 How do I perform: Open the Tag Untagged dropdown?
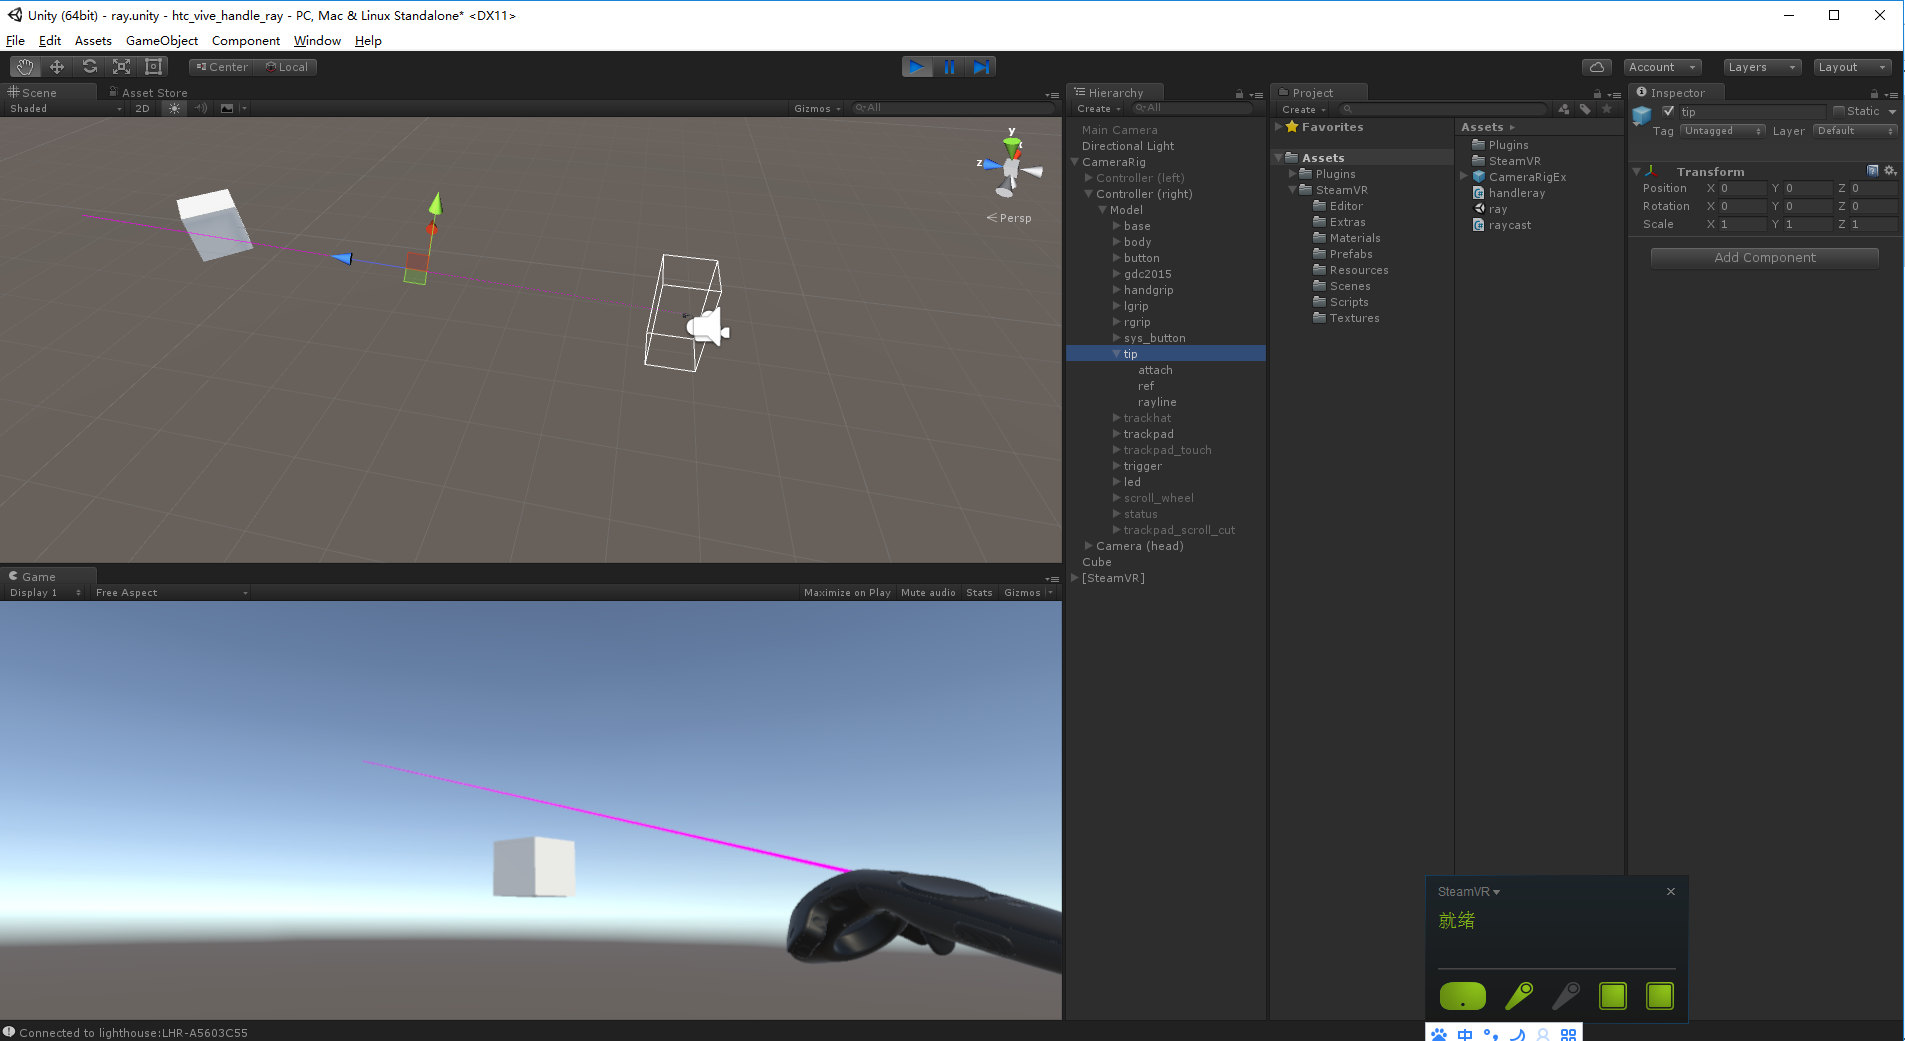click(x=1723, y=131)
